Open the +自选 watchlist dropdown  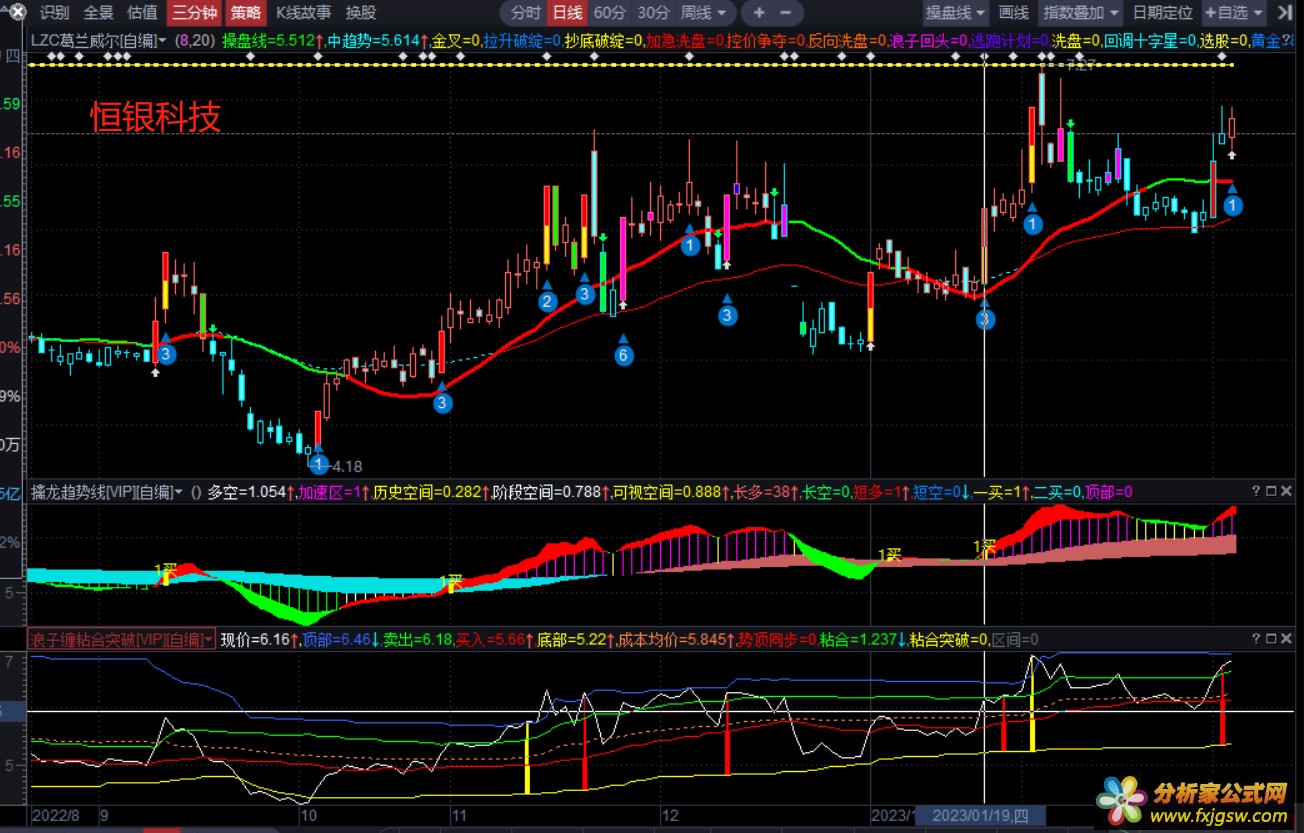pos(1233,13)
